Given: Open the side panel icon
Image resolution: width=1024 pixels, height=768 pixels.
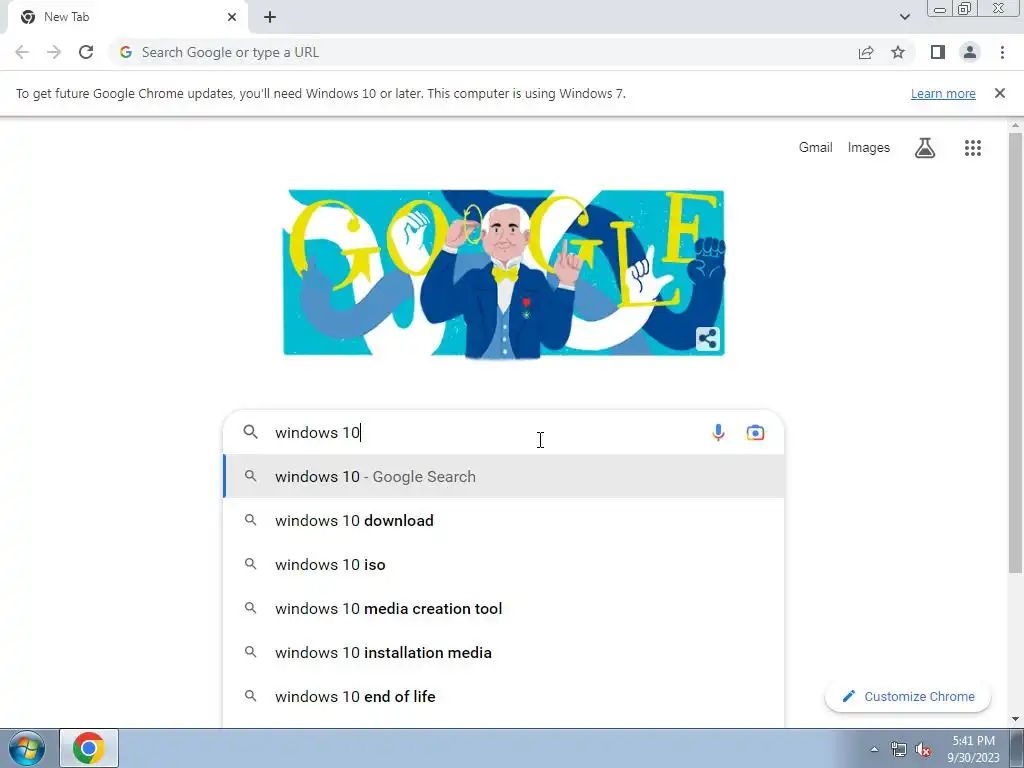Looking at the screenshot, I should pos(938,52).
